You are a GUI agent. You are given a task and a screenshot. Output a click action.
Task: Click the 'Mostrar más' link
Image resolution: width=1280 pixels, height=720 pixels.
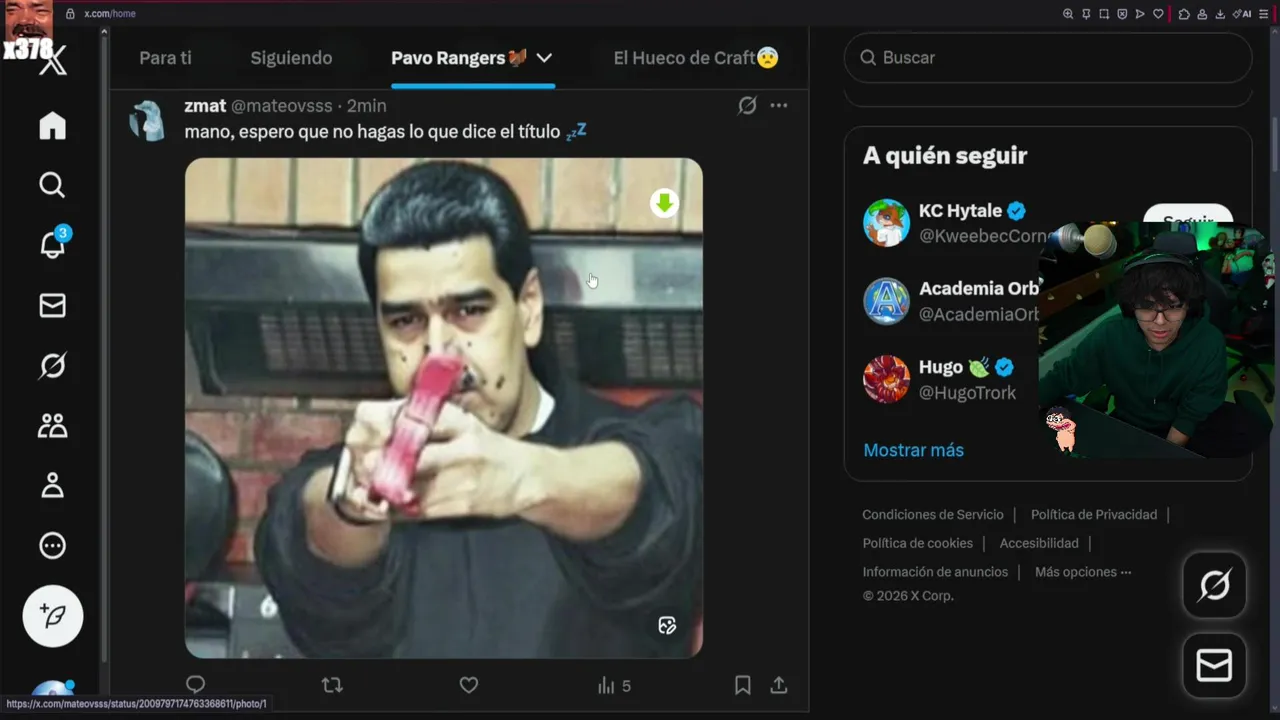point(913,450)
